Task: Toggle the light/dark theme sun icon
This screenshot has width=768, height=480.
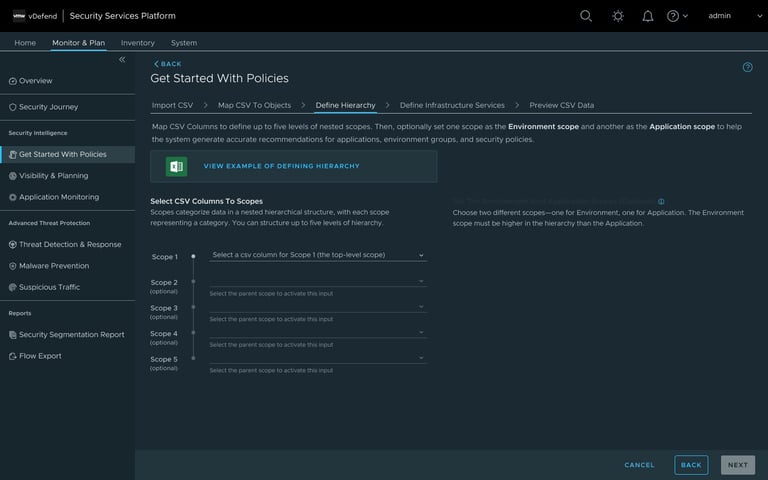Action: tap(618, 16)
